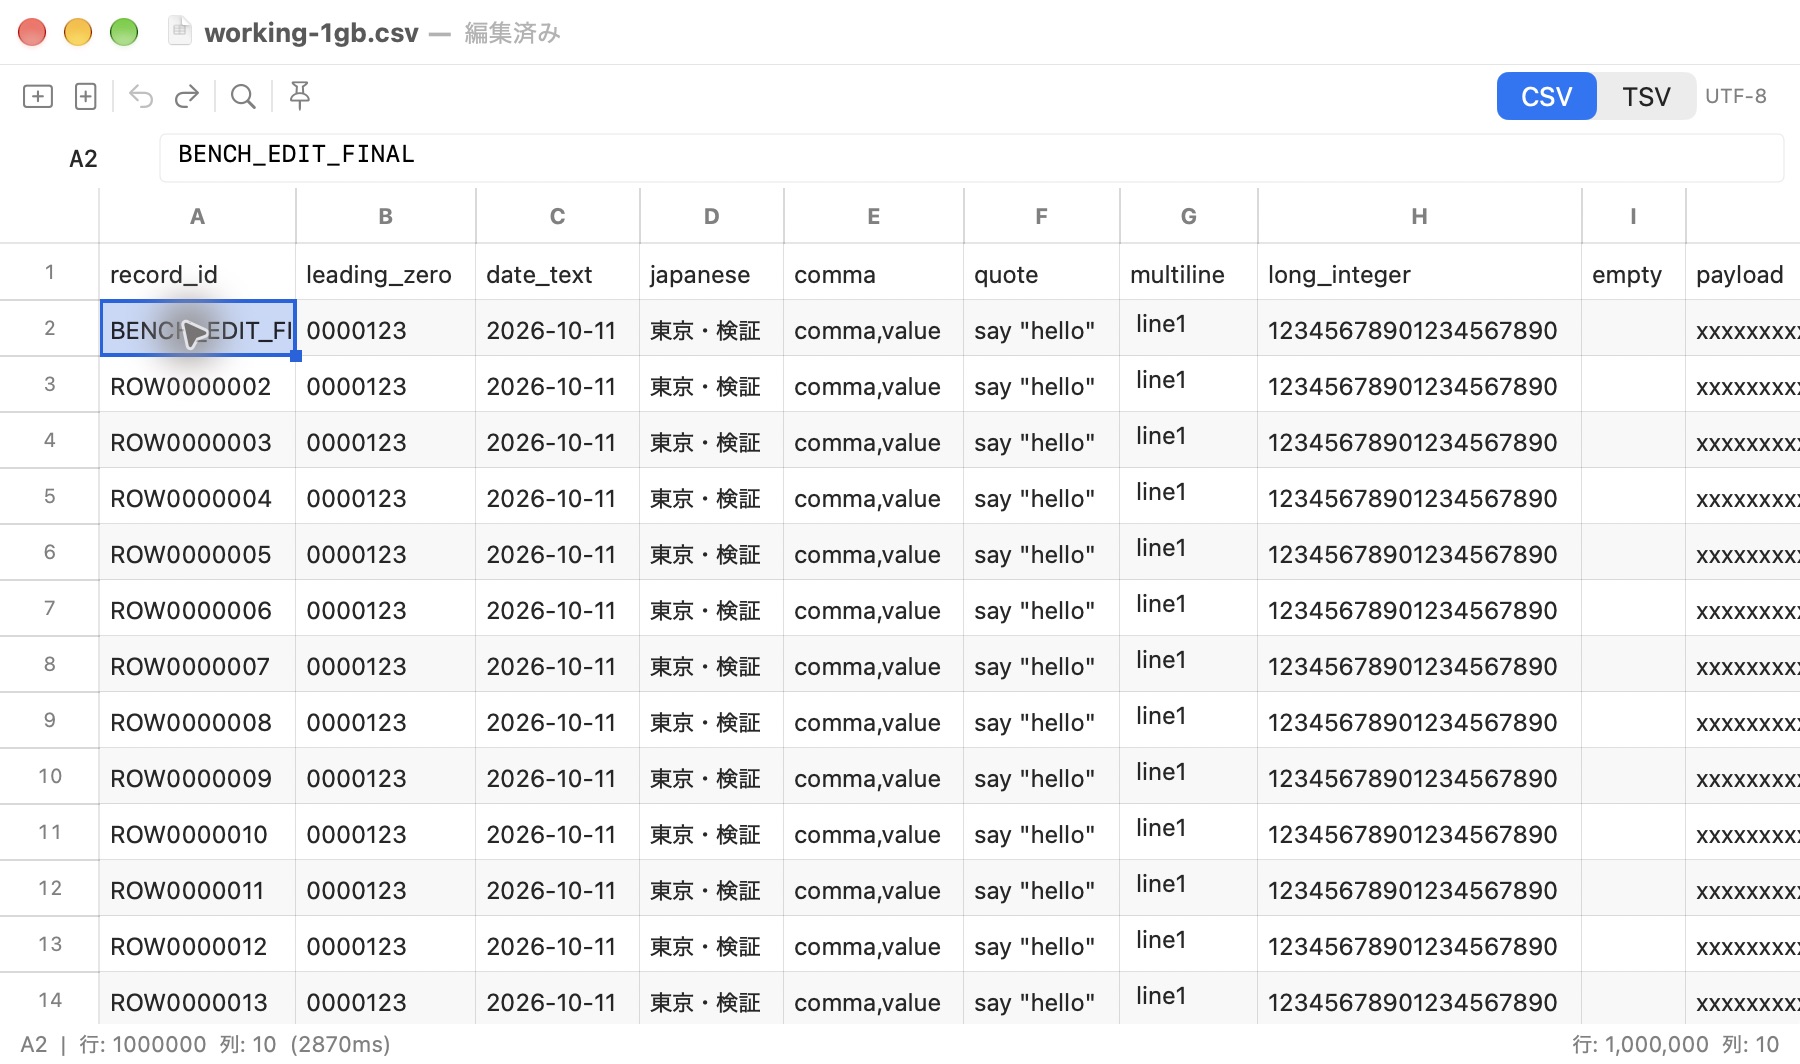Select the long integer cell in row 12
Viewport: 1800px width, 1064px height.
(x=1419, y=890)
